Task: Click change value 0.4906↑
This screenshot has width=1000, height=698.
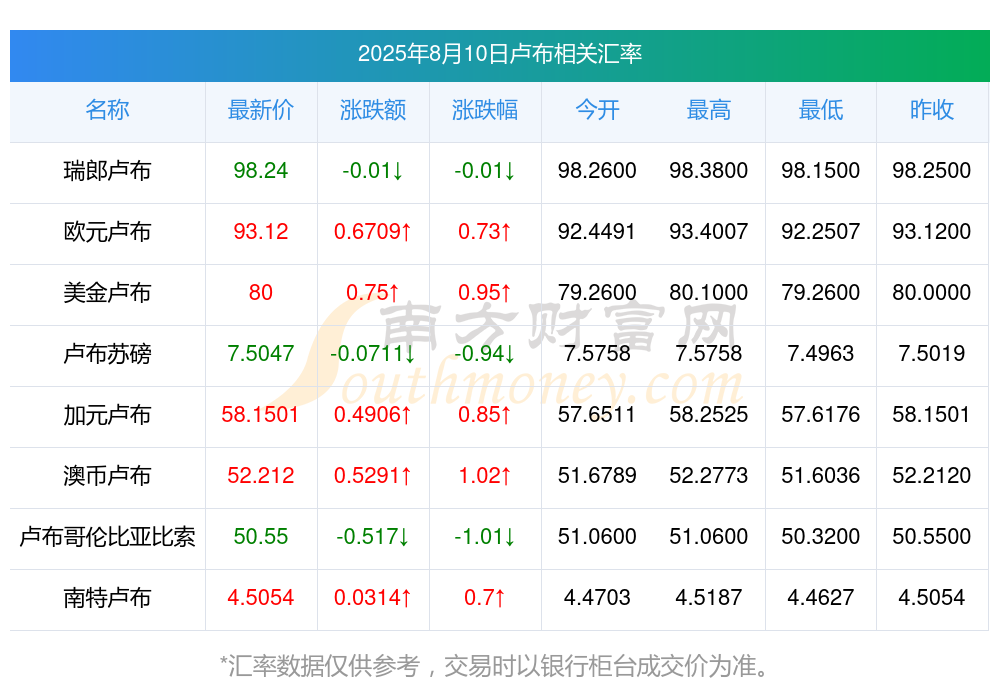Action: coord(373,415)
